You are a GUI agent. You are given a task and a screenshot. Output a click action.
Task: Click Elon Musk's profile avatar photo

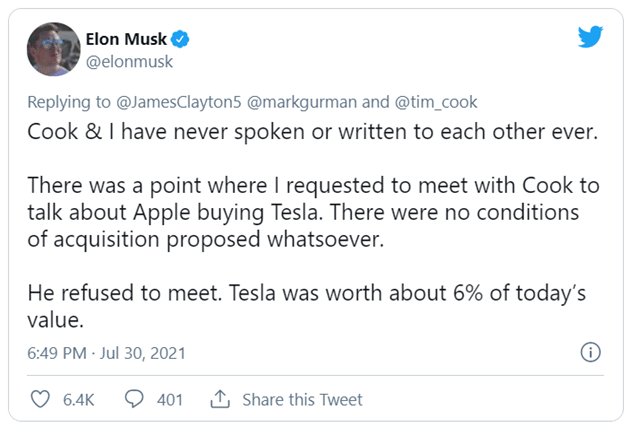point(52,48)
